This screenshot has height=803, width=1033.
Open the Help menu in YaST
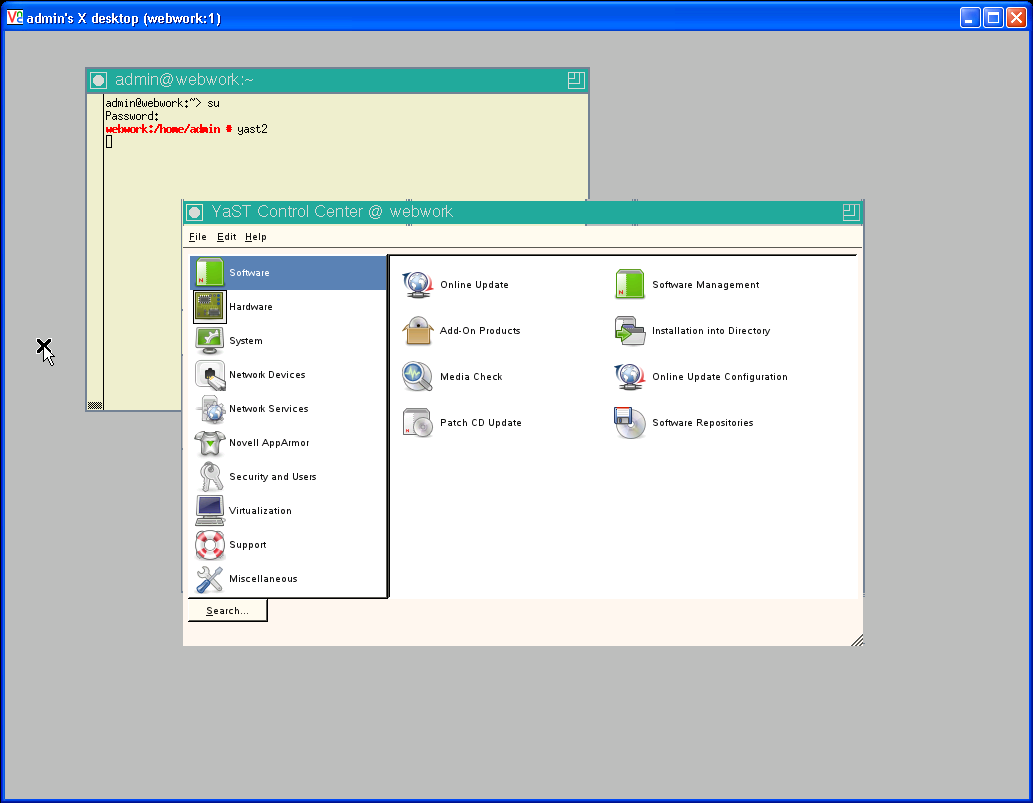(256, 237)
